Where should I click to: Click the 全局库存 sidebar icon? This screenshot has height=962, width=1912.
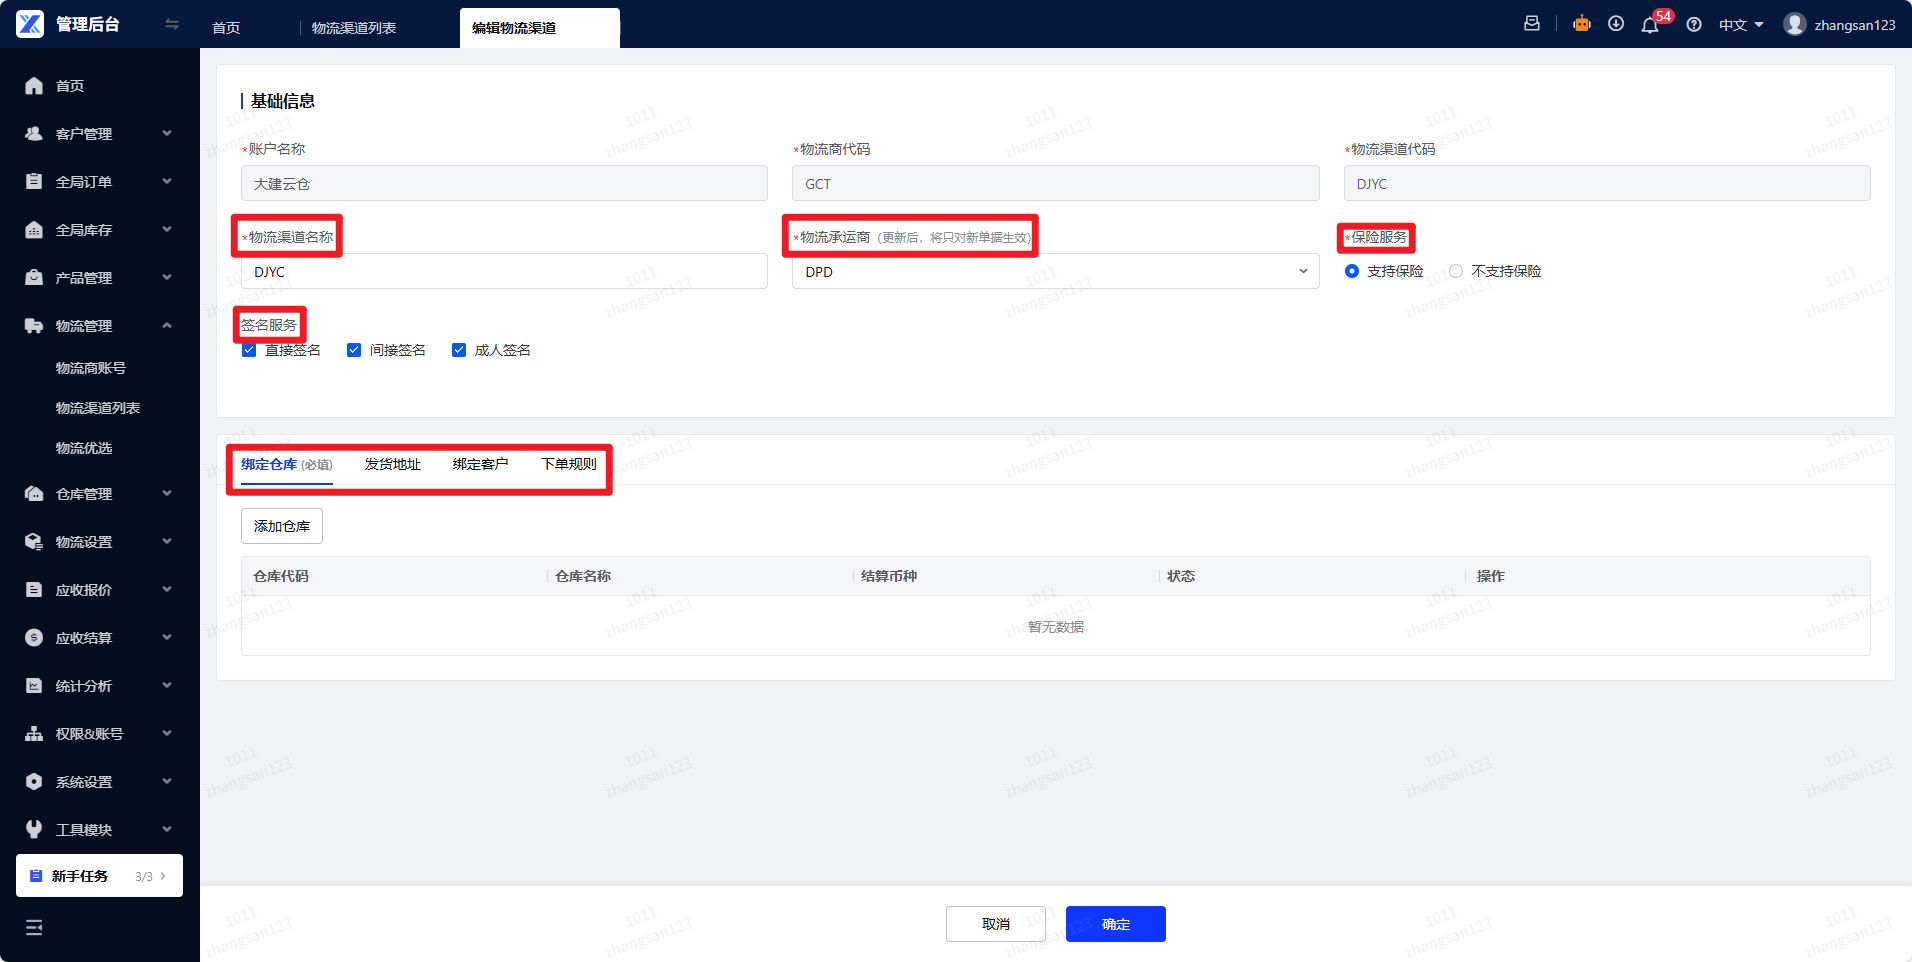coord(34,230)
